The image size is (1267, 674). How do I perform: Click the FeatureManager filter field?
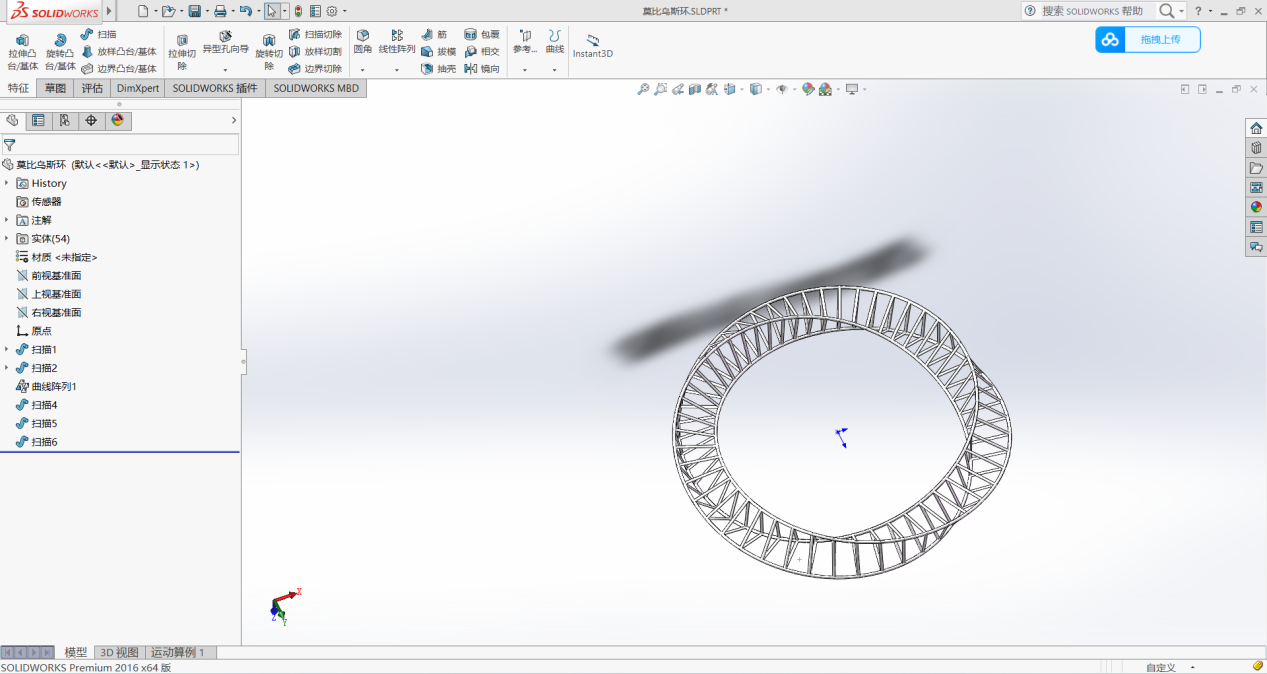tap(120, 145)
